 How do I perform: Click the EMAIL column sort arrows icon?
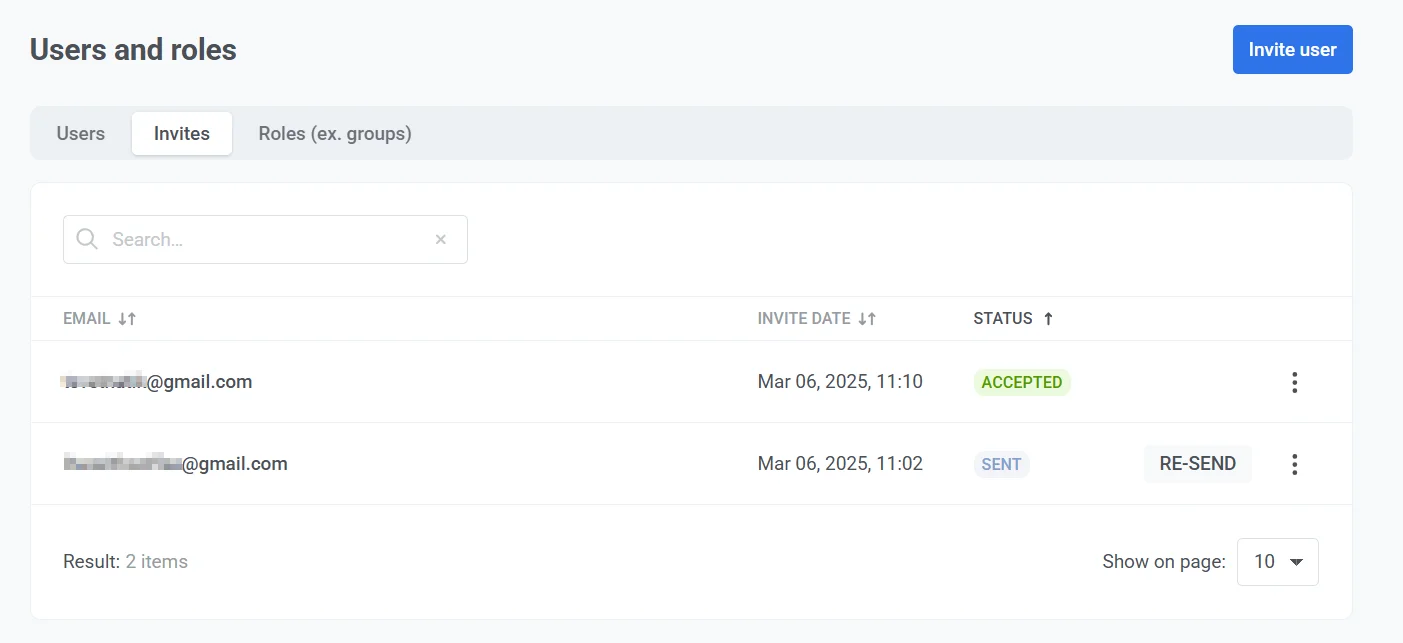click(127, 319)
